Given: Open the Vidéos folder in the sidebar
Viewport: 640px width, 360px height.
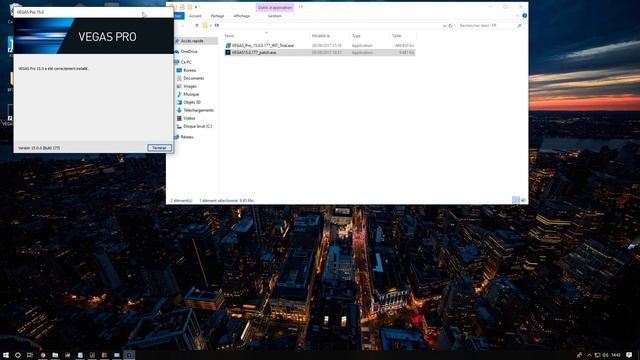Looking at the screenshot, I should tap(189, 118).
